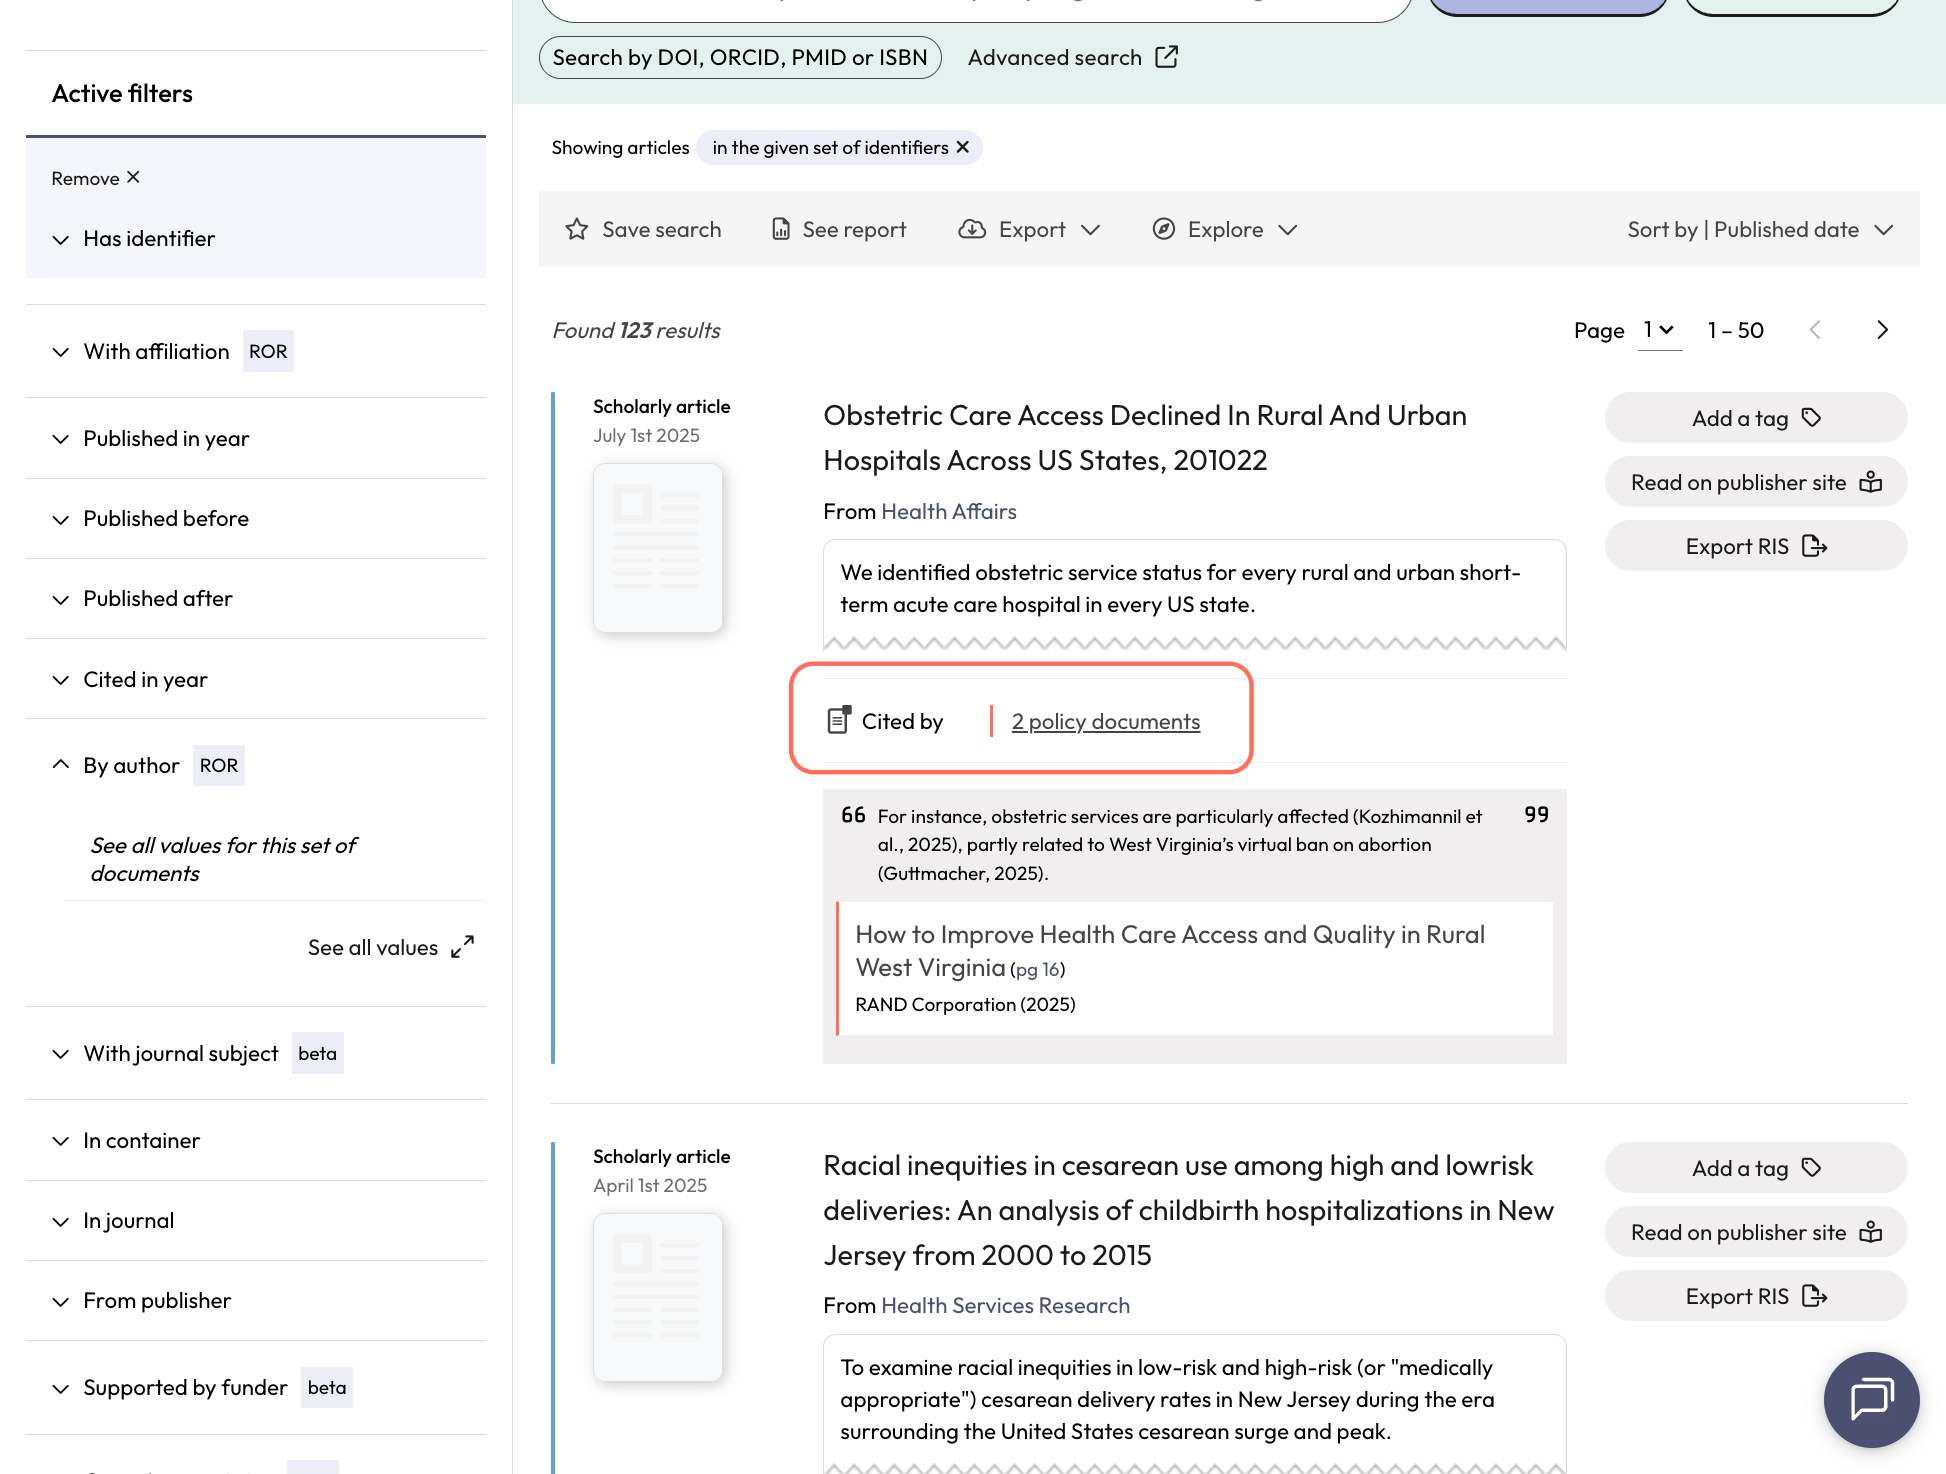Open the Health Services Research journal link
Viewport: 1946px width, 1474px height.
pyautogui.click(x=1005, y=1305)
